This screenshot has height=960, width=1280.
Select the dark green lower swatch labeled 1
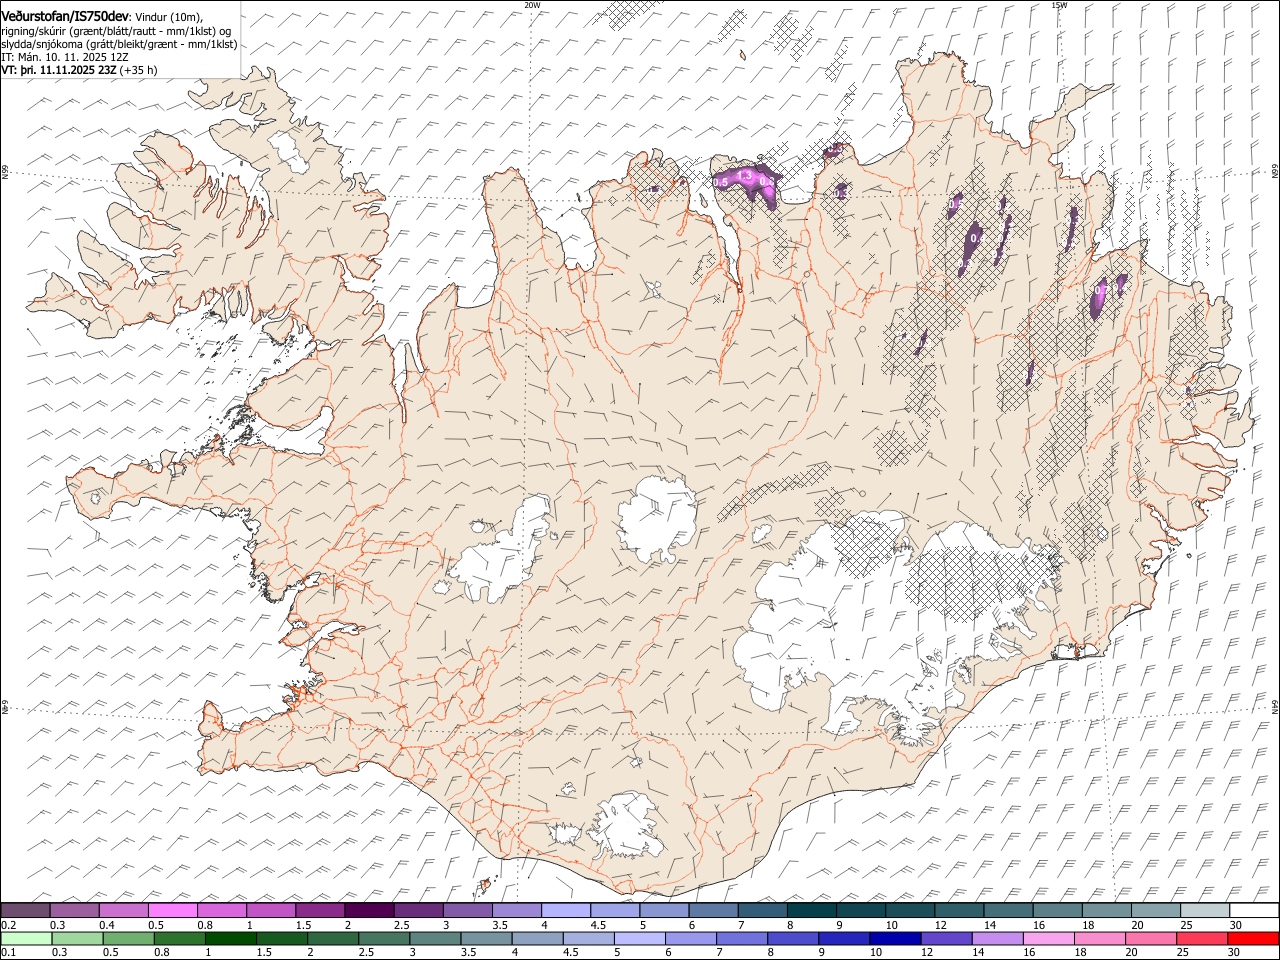230,938
